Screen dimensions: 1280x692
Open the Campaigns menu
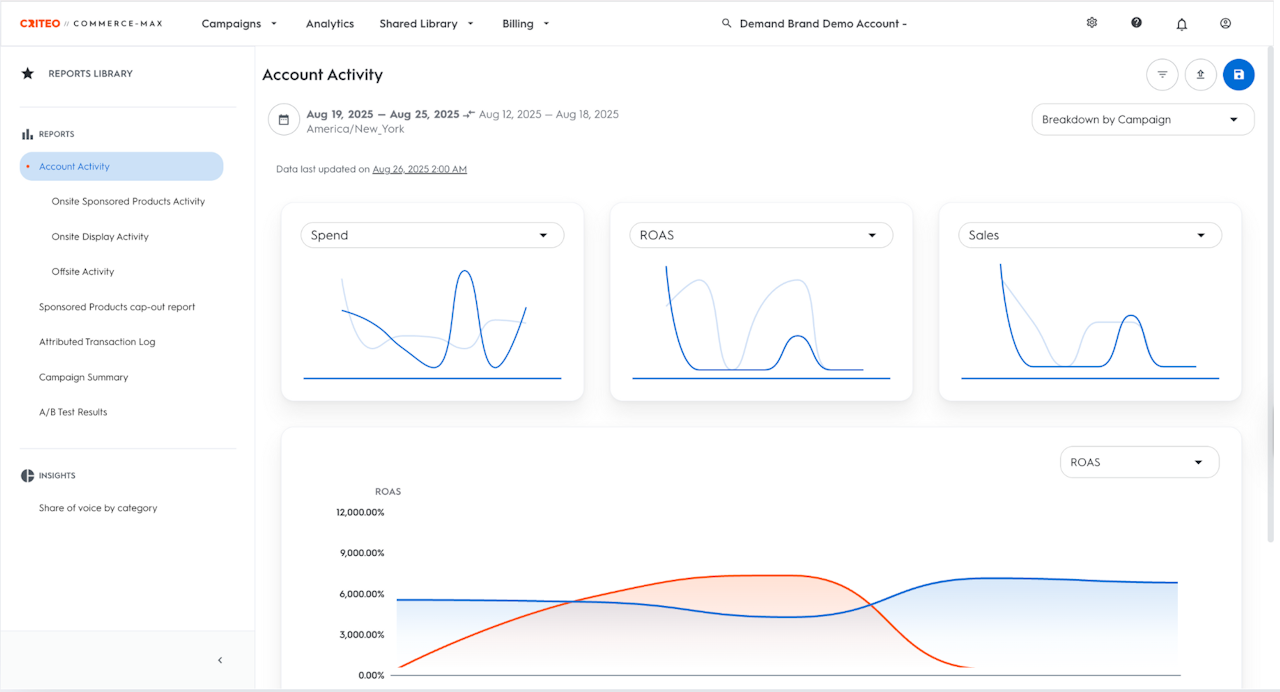(239, 24)
